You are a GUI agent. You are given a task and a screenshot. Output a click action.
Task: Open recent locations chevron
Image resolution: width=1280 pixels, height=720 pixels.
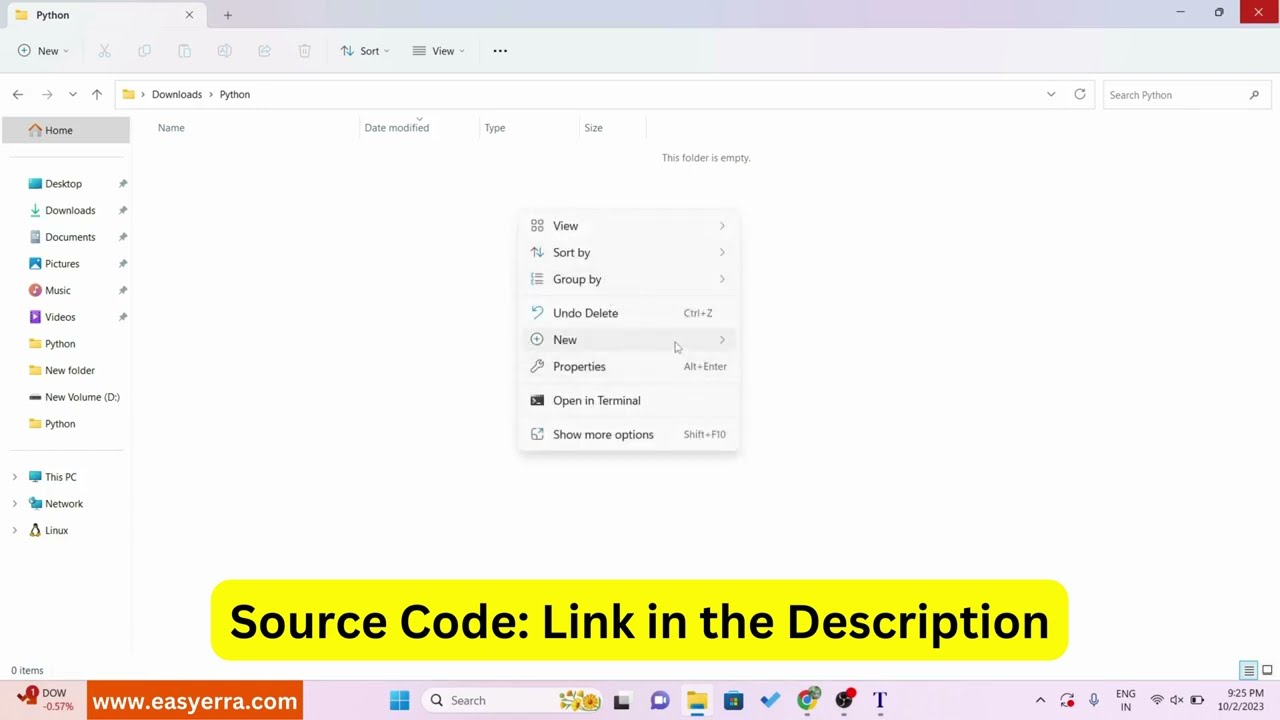[72, 94]
